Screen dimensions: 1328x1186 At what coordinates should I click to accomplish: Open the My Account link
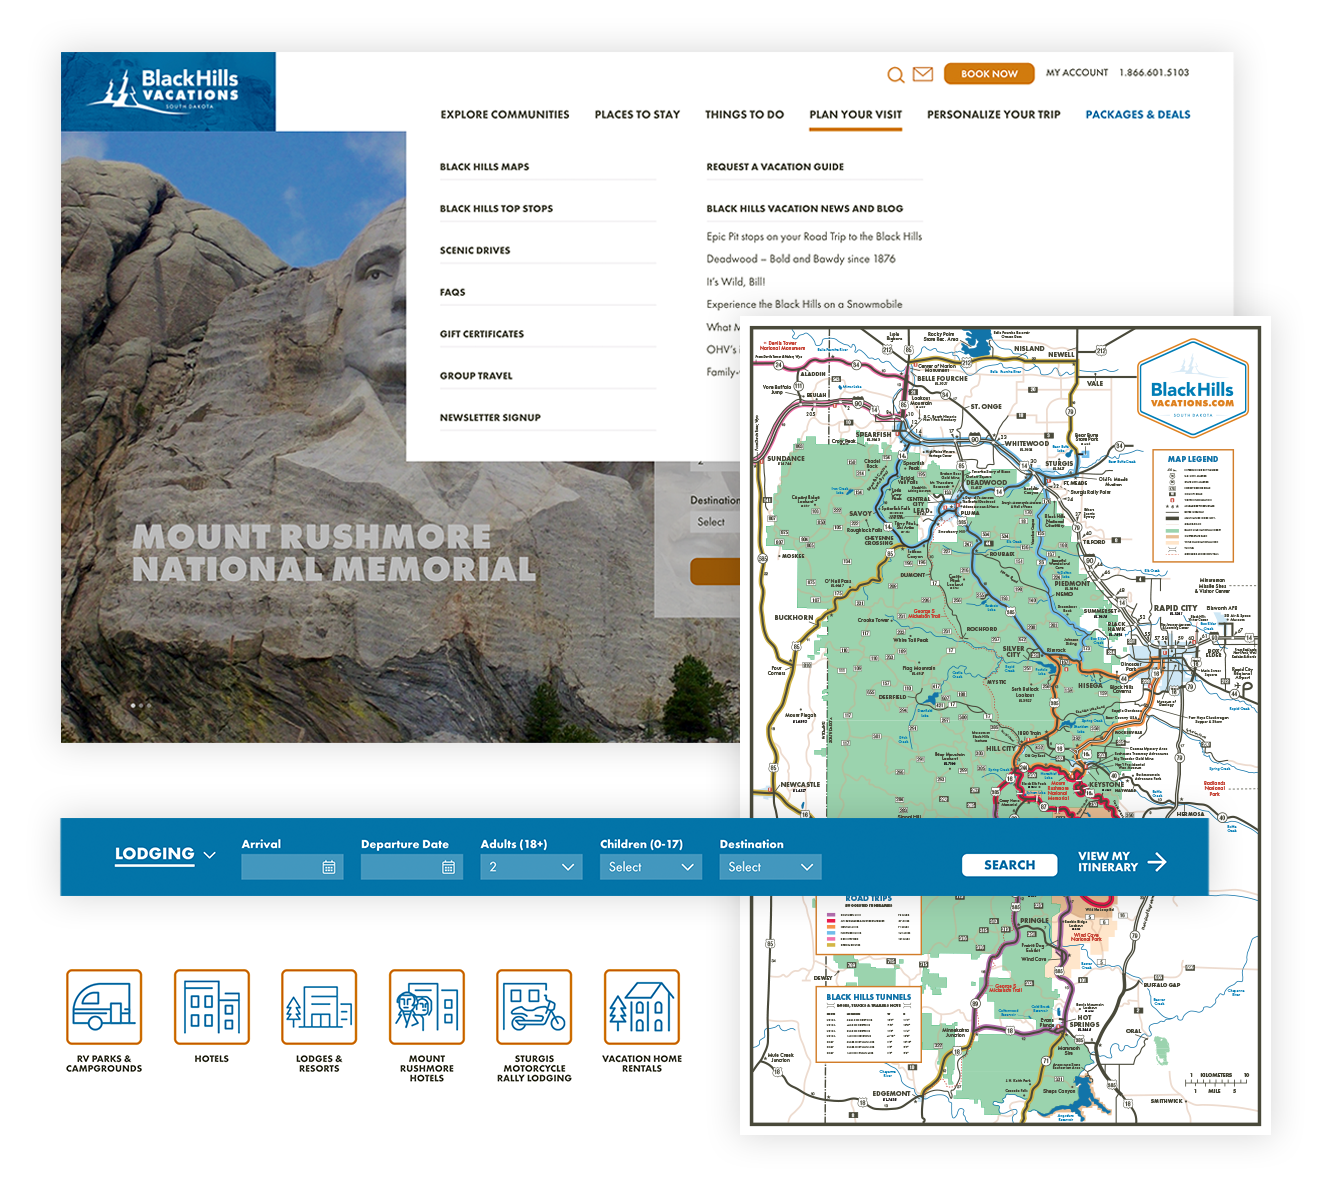click(x=1077, y=73)
